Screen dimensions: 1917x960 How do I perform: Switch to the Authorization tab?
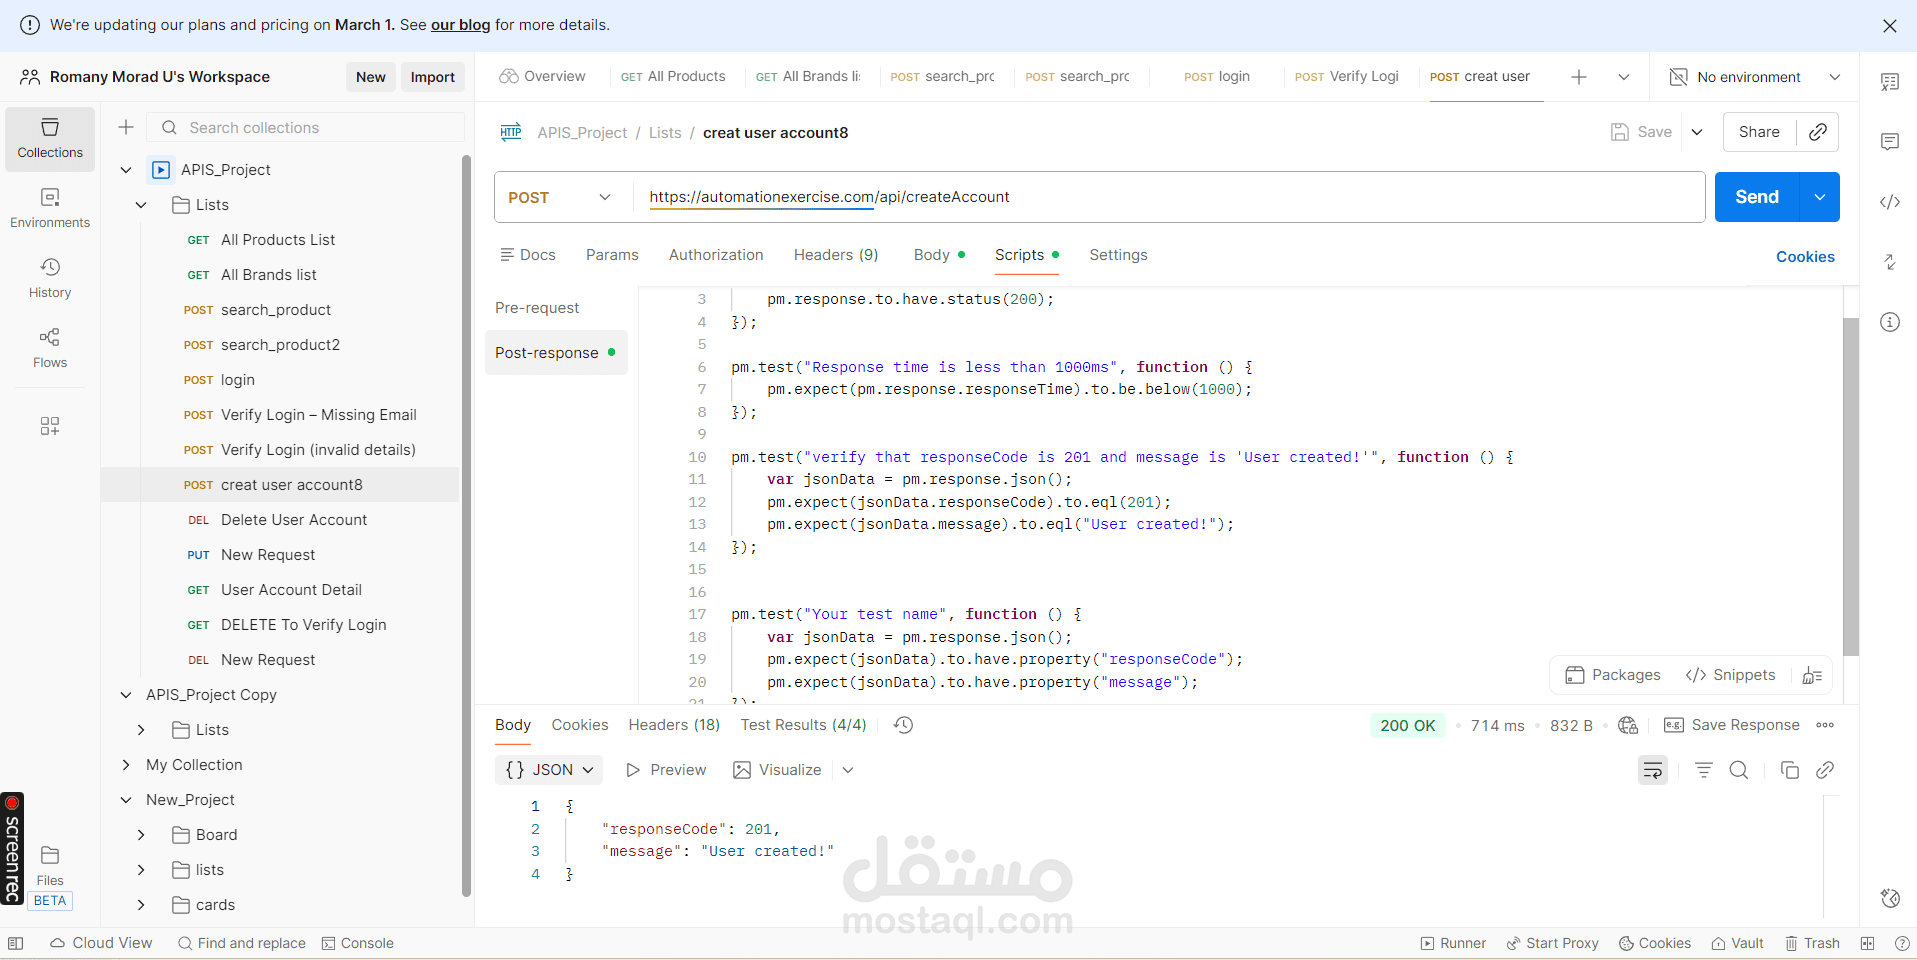click(716, 255)
